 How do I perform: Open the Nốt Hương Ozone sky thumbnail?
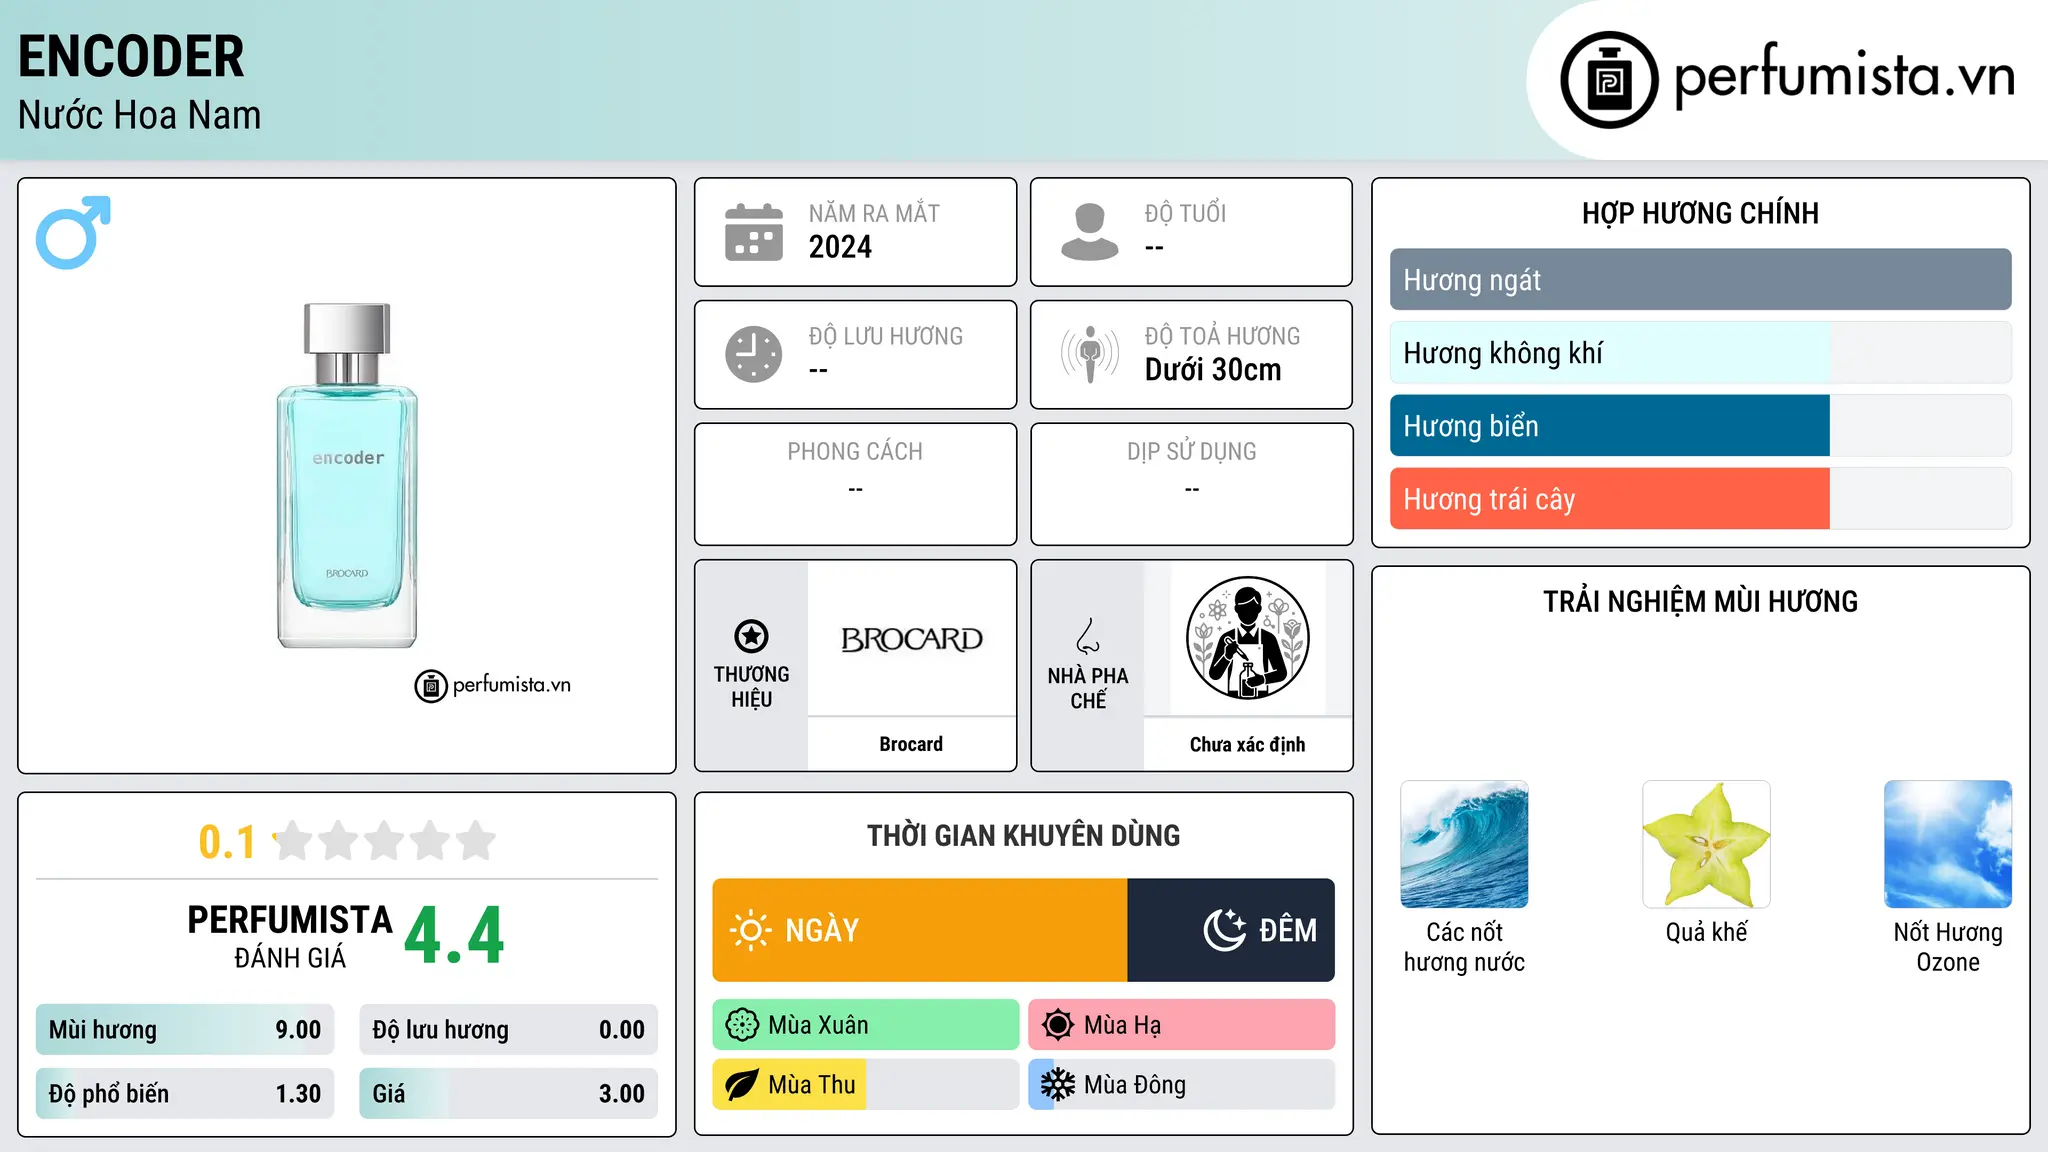coord(1948,844)
